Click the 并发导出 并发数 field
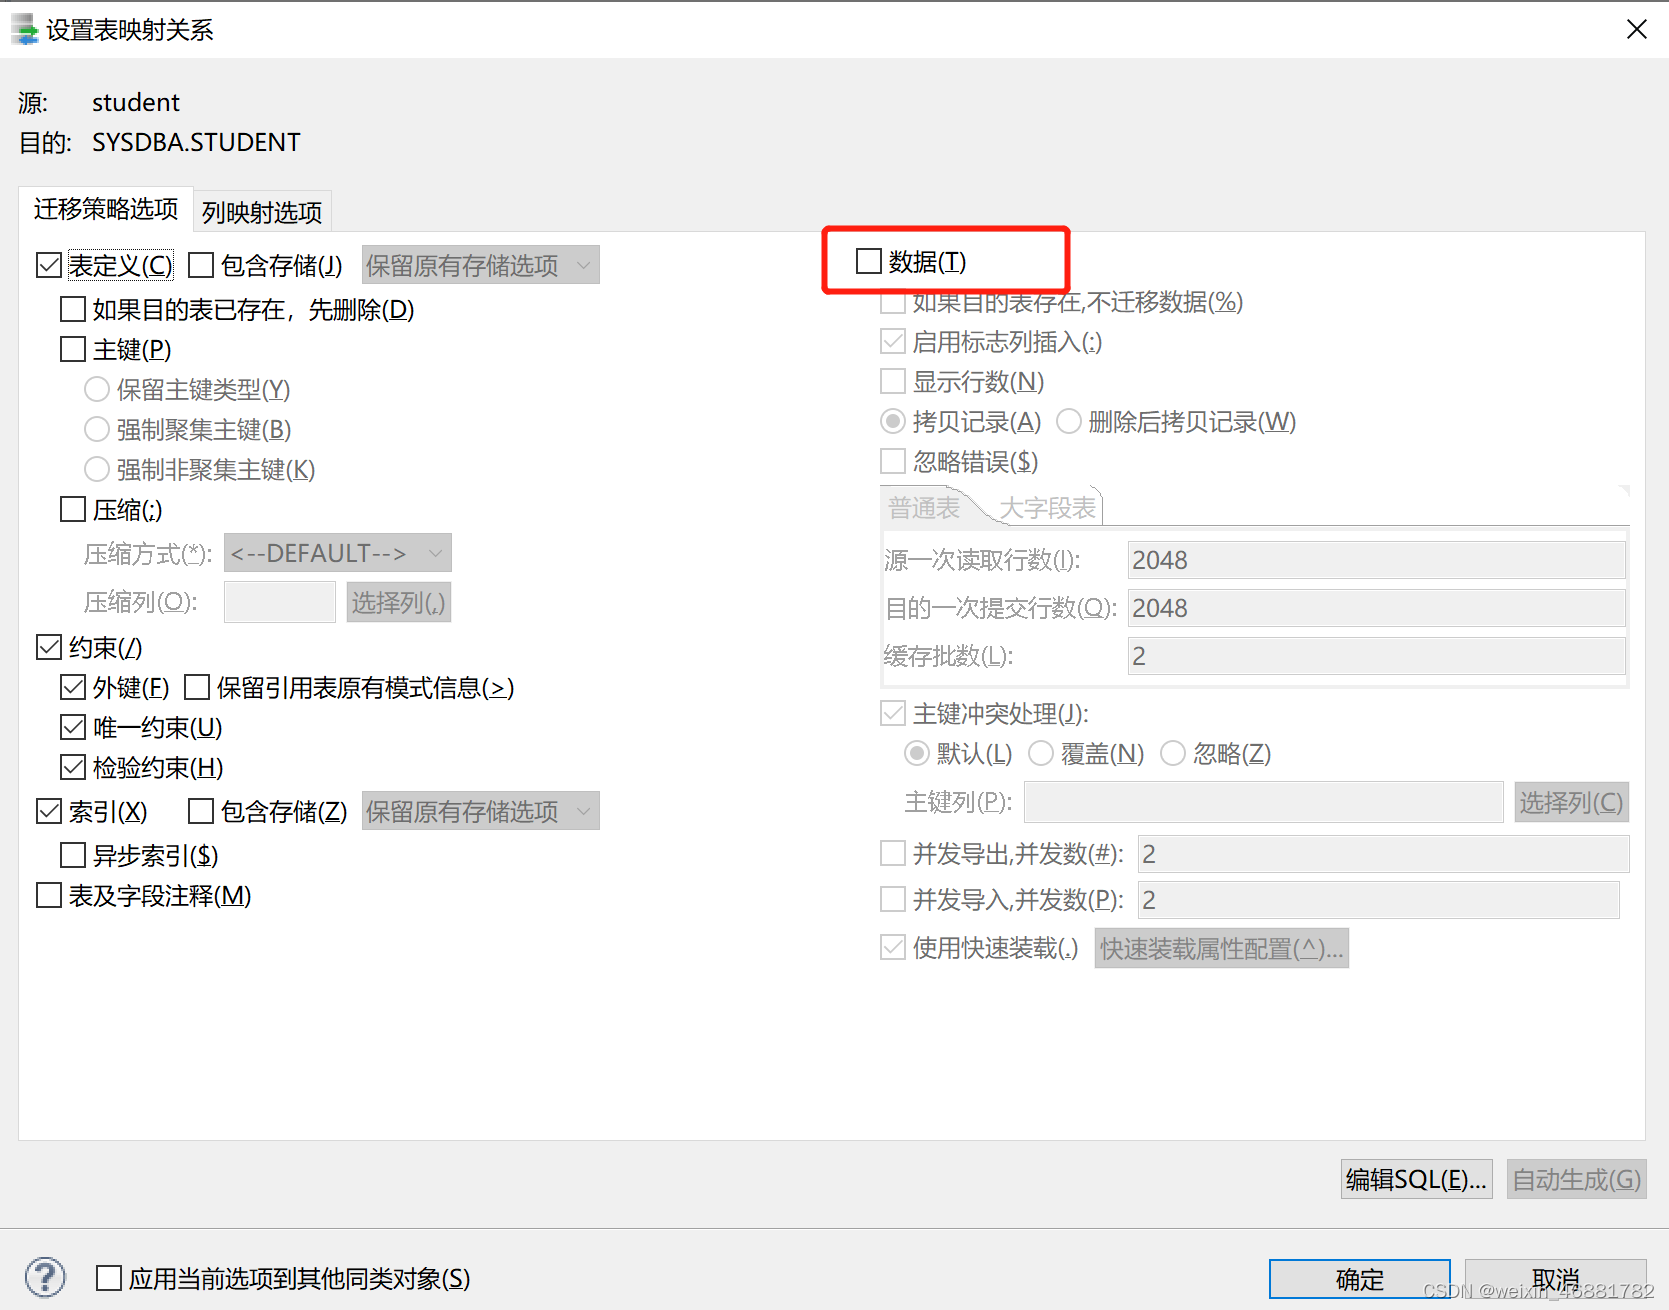This screenshot has width=1669, height=1310. [1384, 854]
